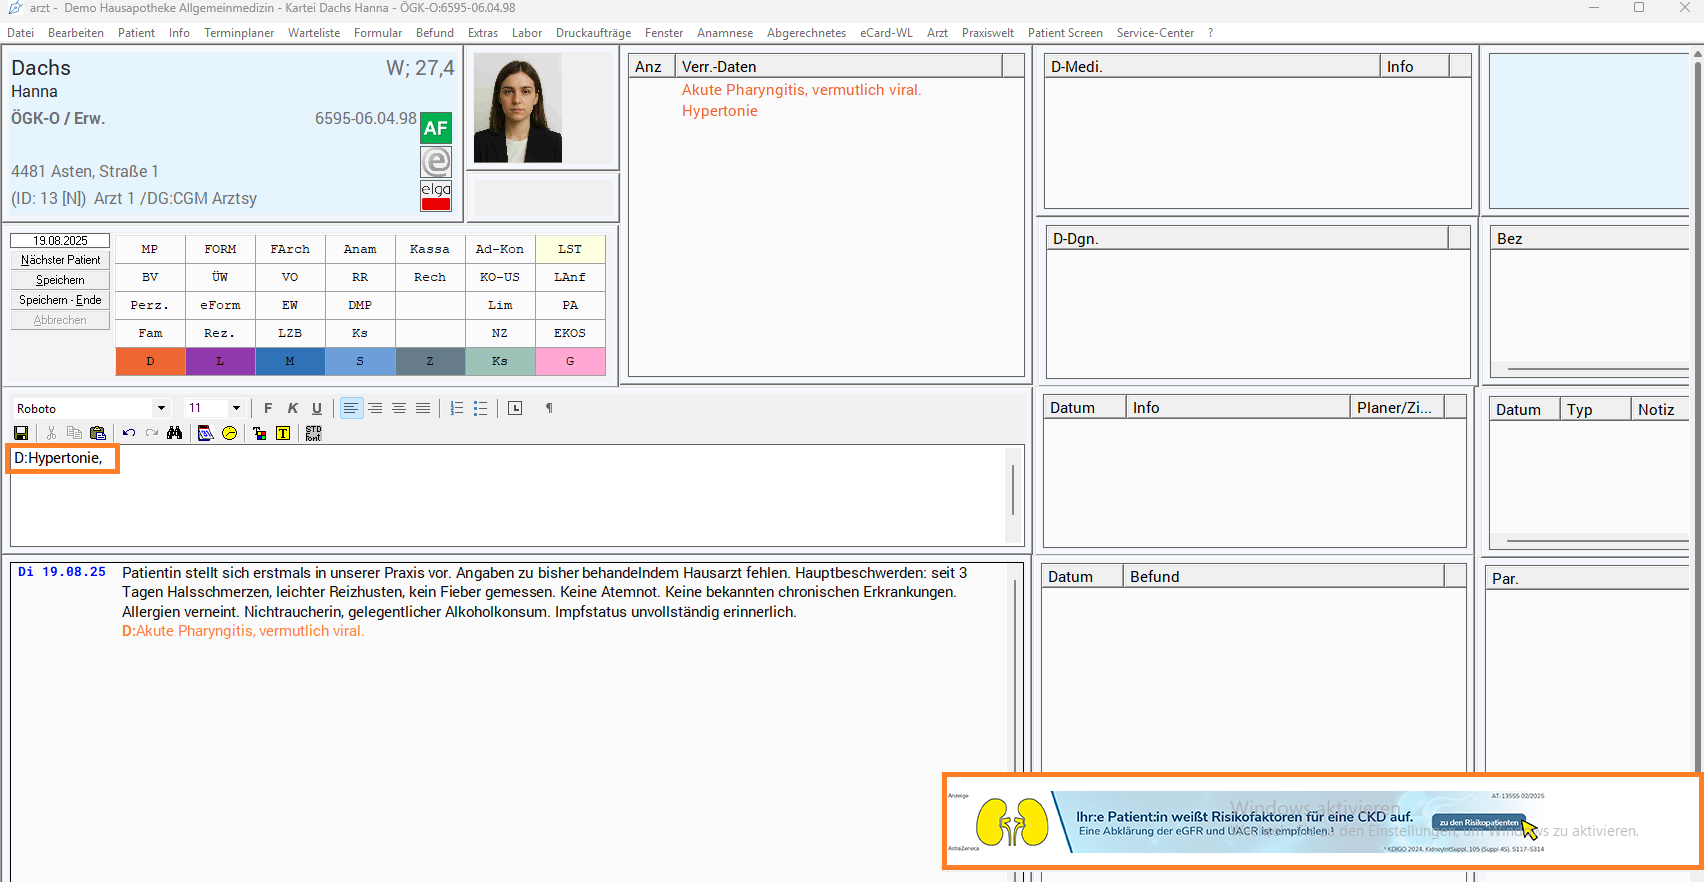Click the Nächster Patient button
Viewport: 1704px width, 882px height.
tap(60, 260)
